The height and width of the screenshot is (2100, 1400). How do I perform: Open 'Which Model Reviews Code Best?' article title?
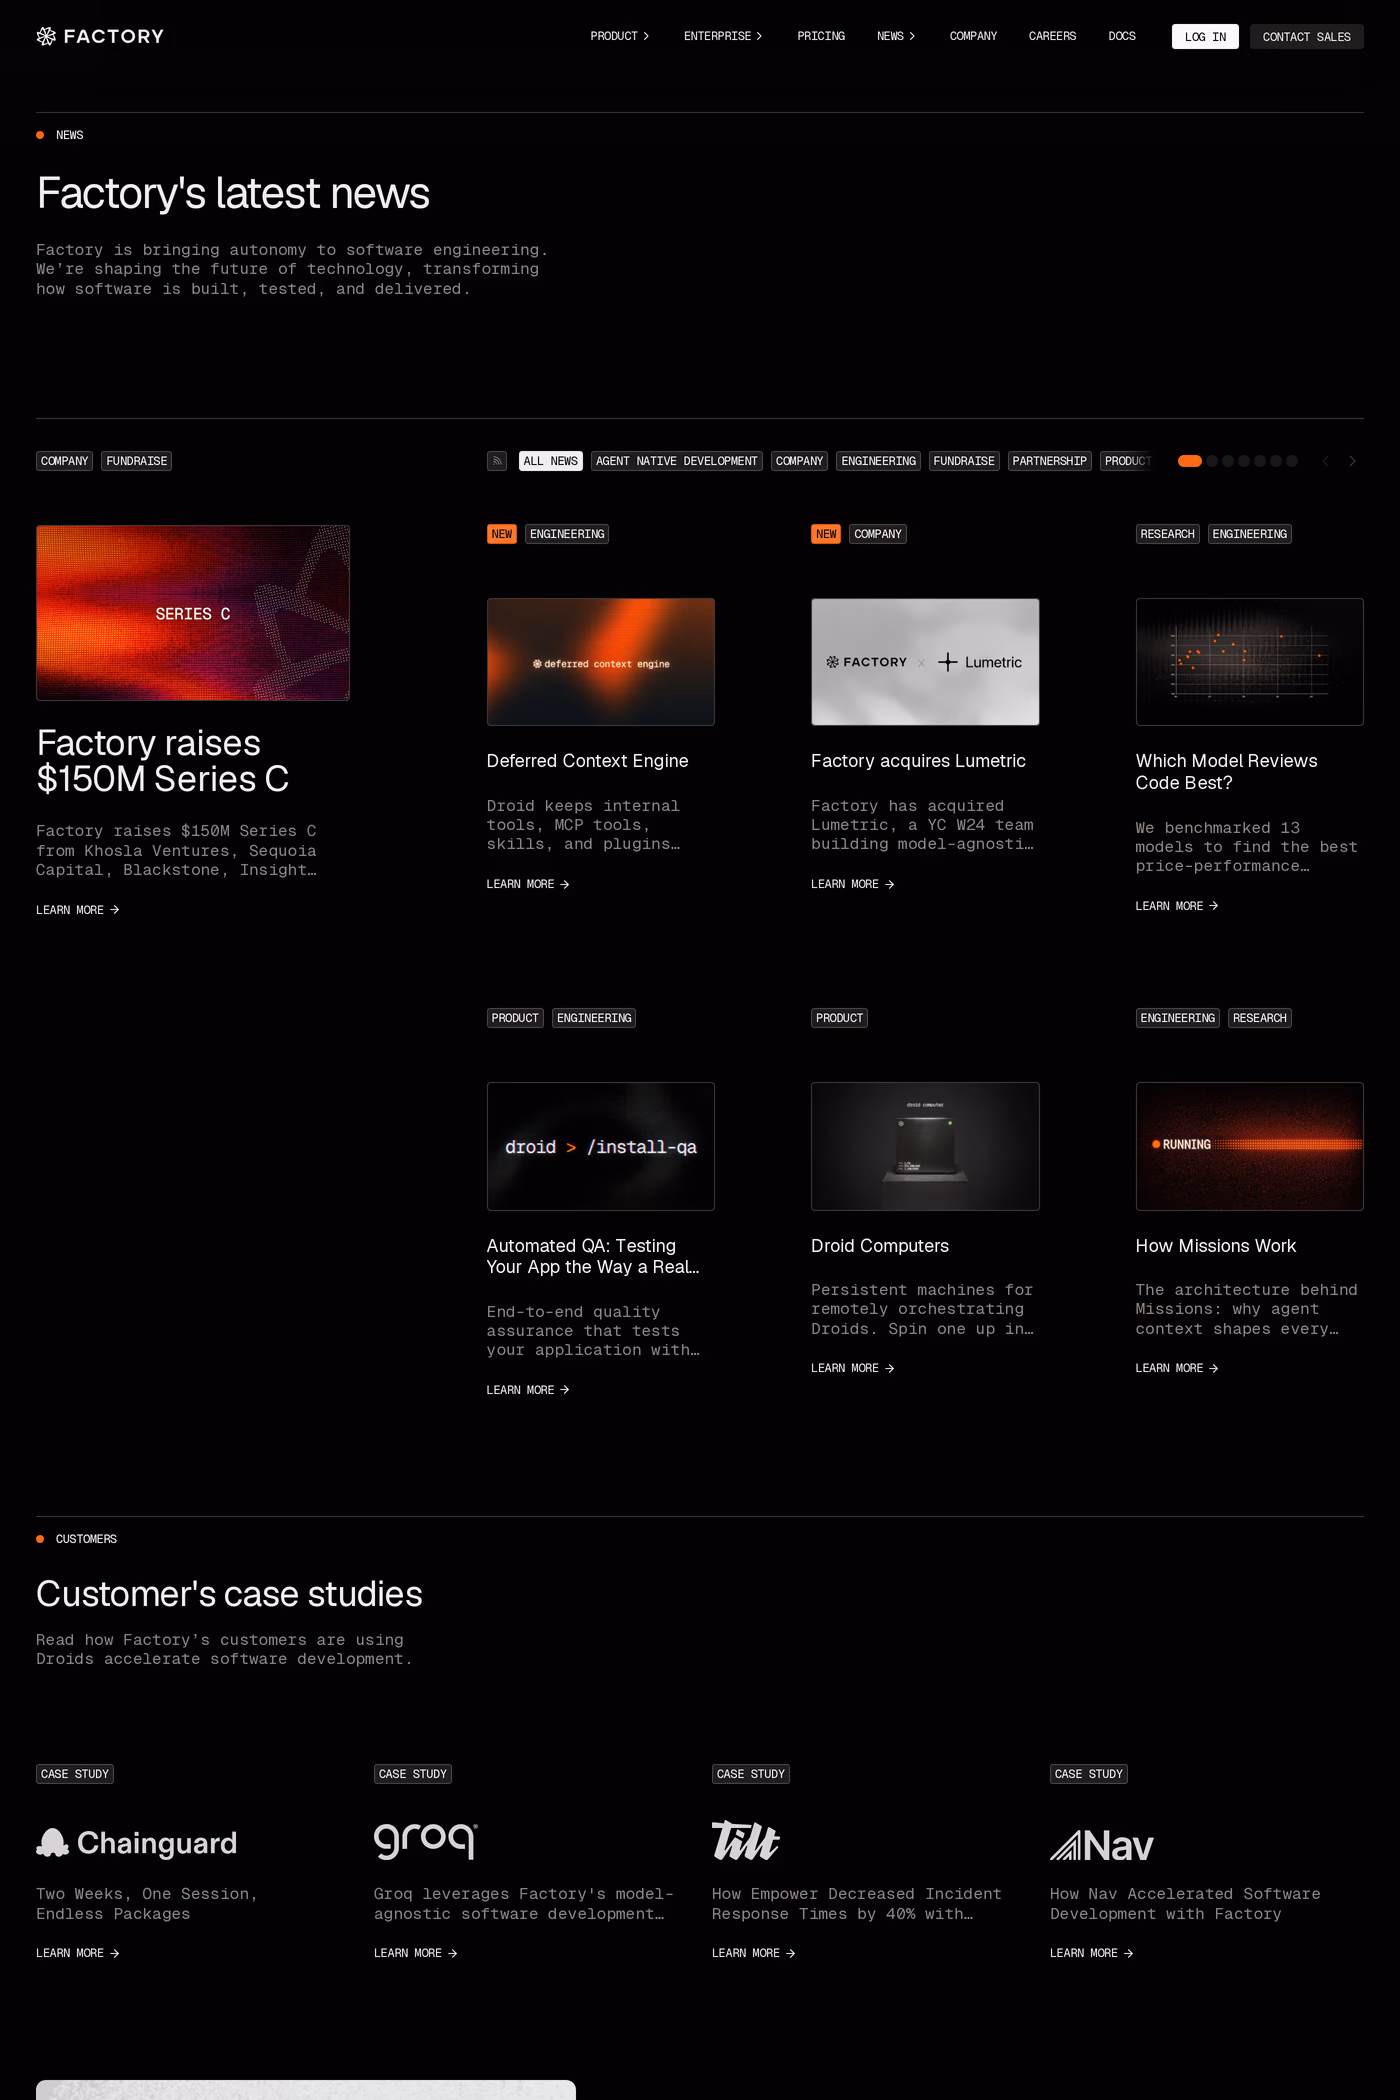click(x=1227, y=772)
